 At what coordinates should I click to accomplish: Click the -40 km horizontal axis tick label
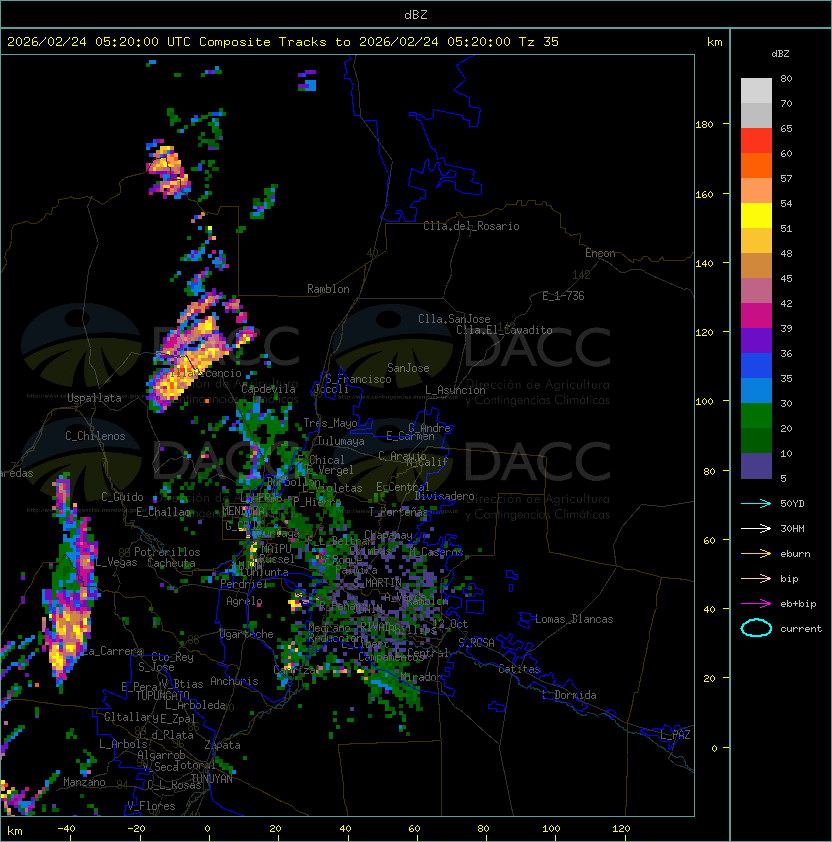pyautogui.click(x=67, y=829)
